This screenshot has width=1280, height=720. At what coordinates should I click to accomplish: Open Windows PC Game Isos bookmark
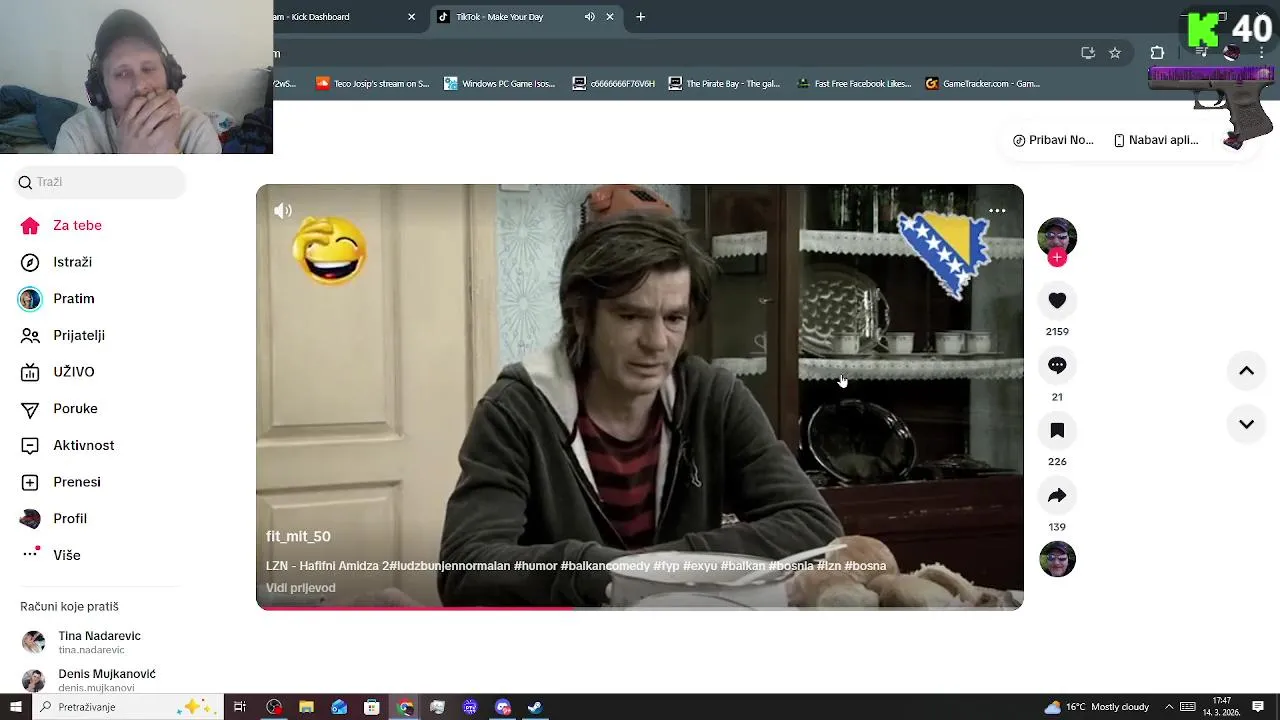tap(499, 84)
